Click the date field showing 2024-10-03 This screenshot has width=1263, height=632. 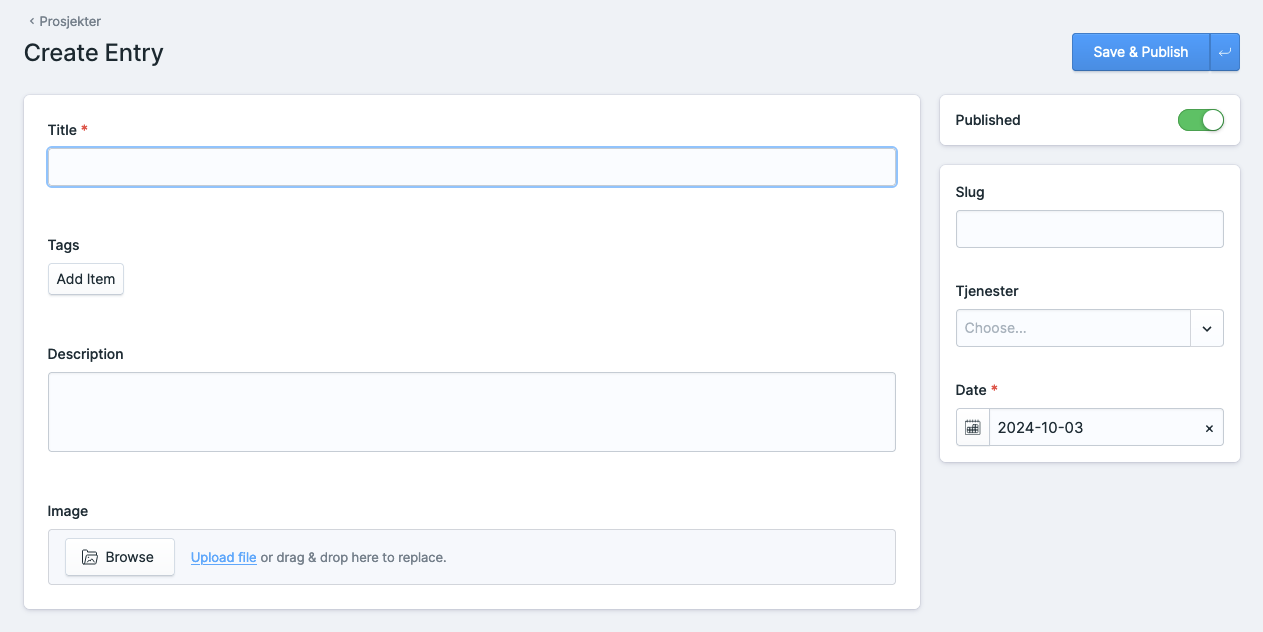(x=1090, y=428)
